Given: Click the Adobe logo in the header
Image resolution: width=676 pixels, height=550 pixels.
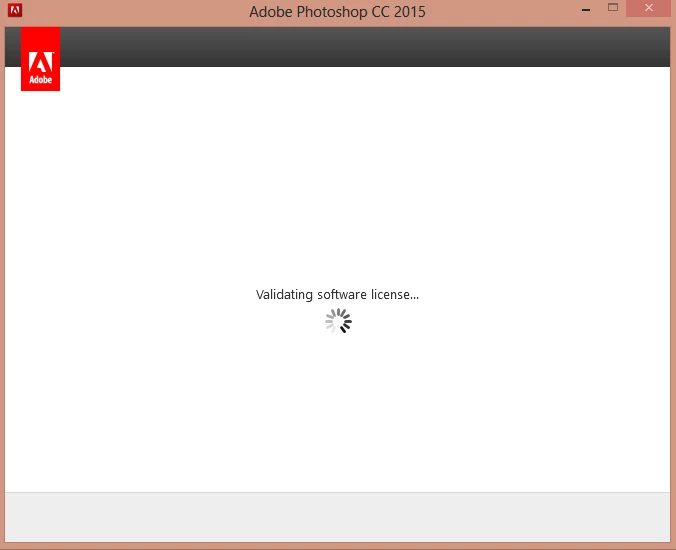Looking at the screenshot, I should [x=41, y=59].
